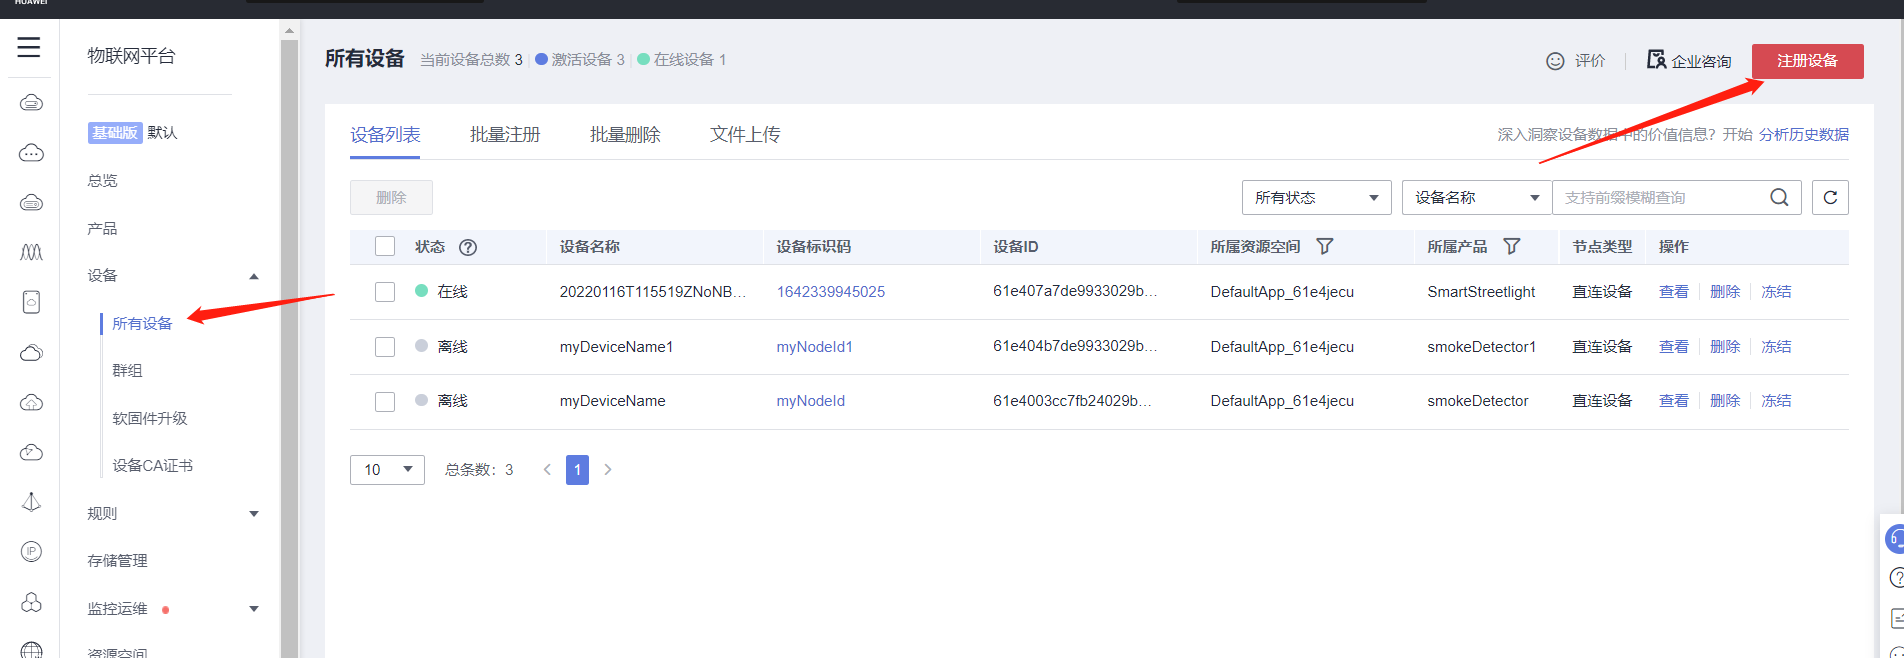
Task: Switch to the 设备列表 tab
Action: [385, 135]
